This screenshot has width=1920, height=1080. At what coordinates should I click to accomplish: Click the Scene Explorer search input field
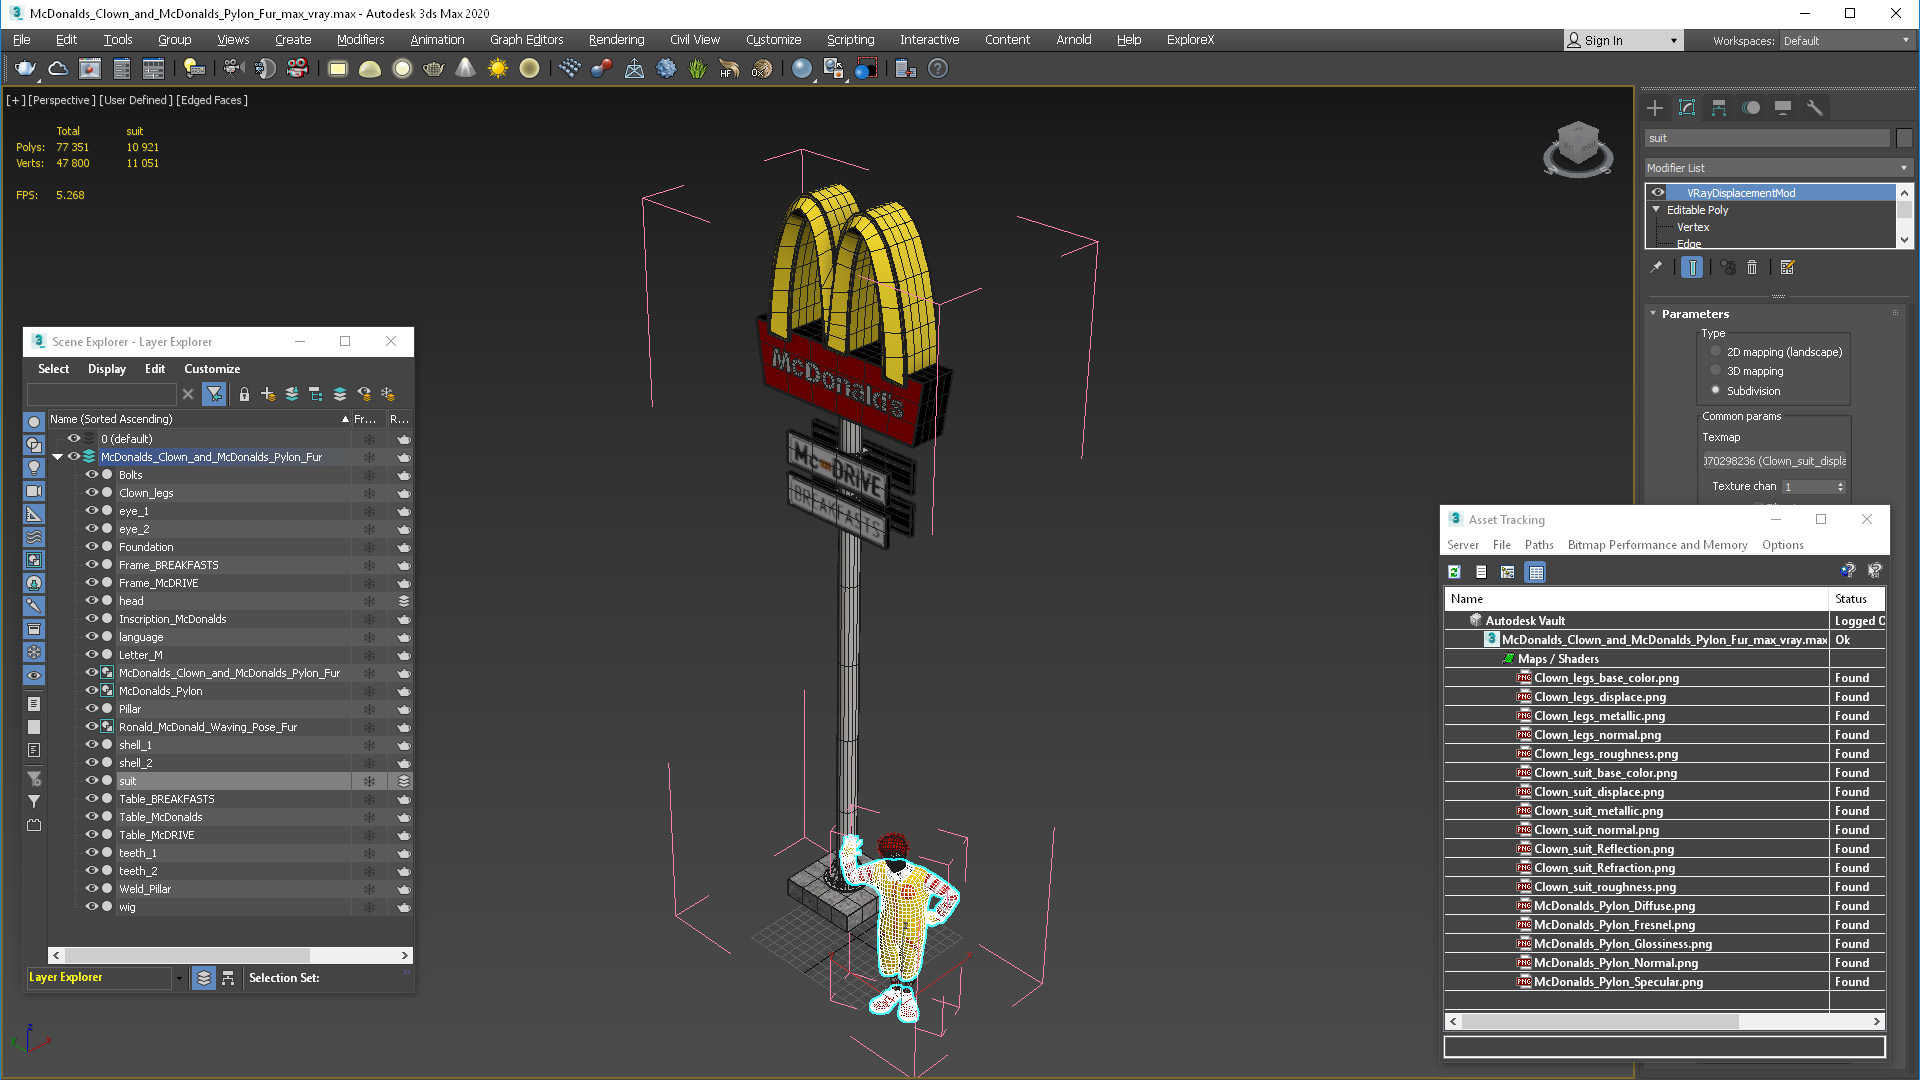[x=102, y=394]
